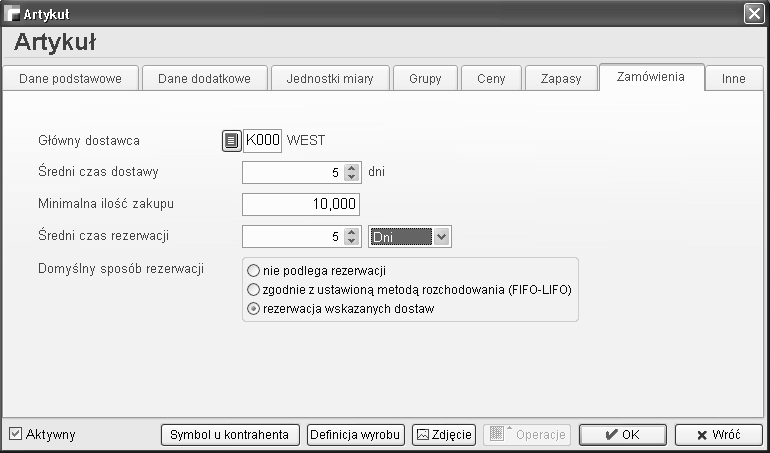Viewport: 770px width, 453px height.
Task: Click Symbol u kontrahenta button
Action: pos(230,435)
